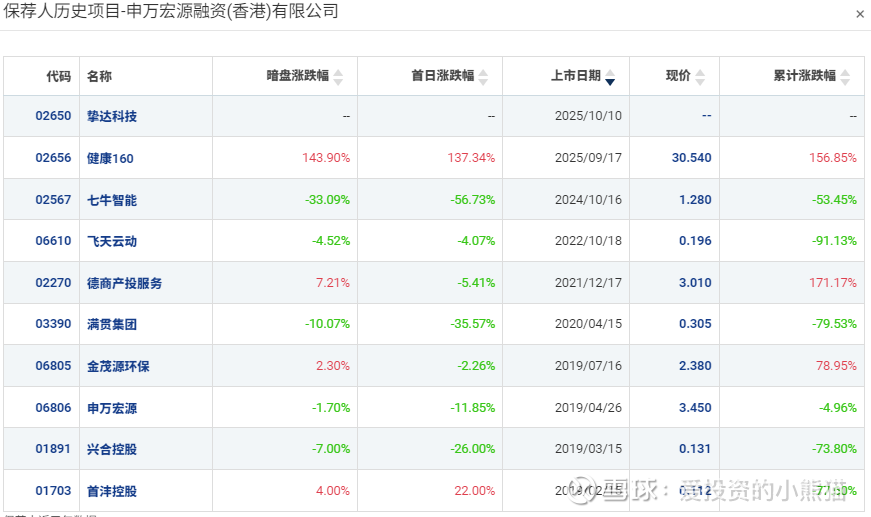Select cumulative change 156.85%
This screenshot has width=871, height=517.
point(833,158)
